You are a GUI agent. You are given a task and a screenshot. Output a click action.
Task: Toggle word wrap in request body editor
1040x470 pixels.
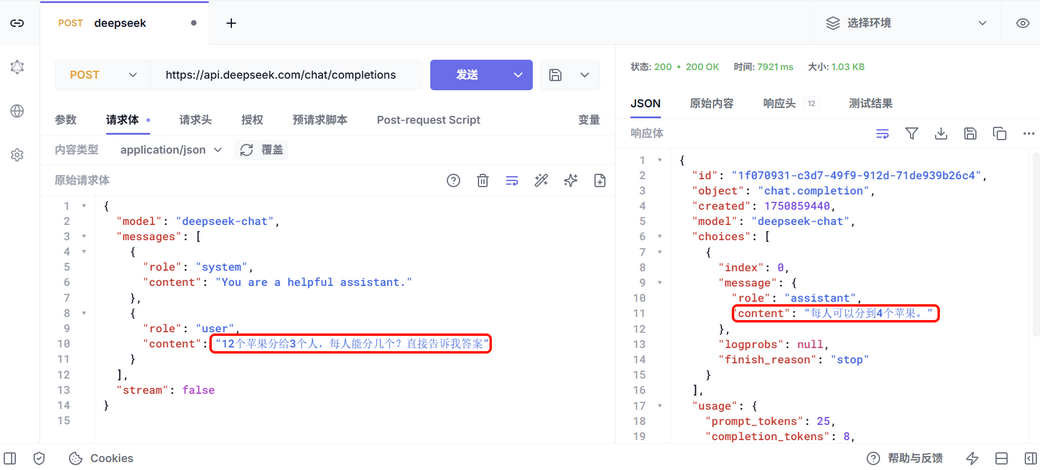point(512,180)
